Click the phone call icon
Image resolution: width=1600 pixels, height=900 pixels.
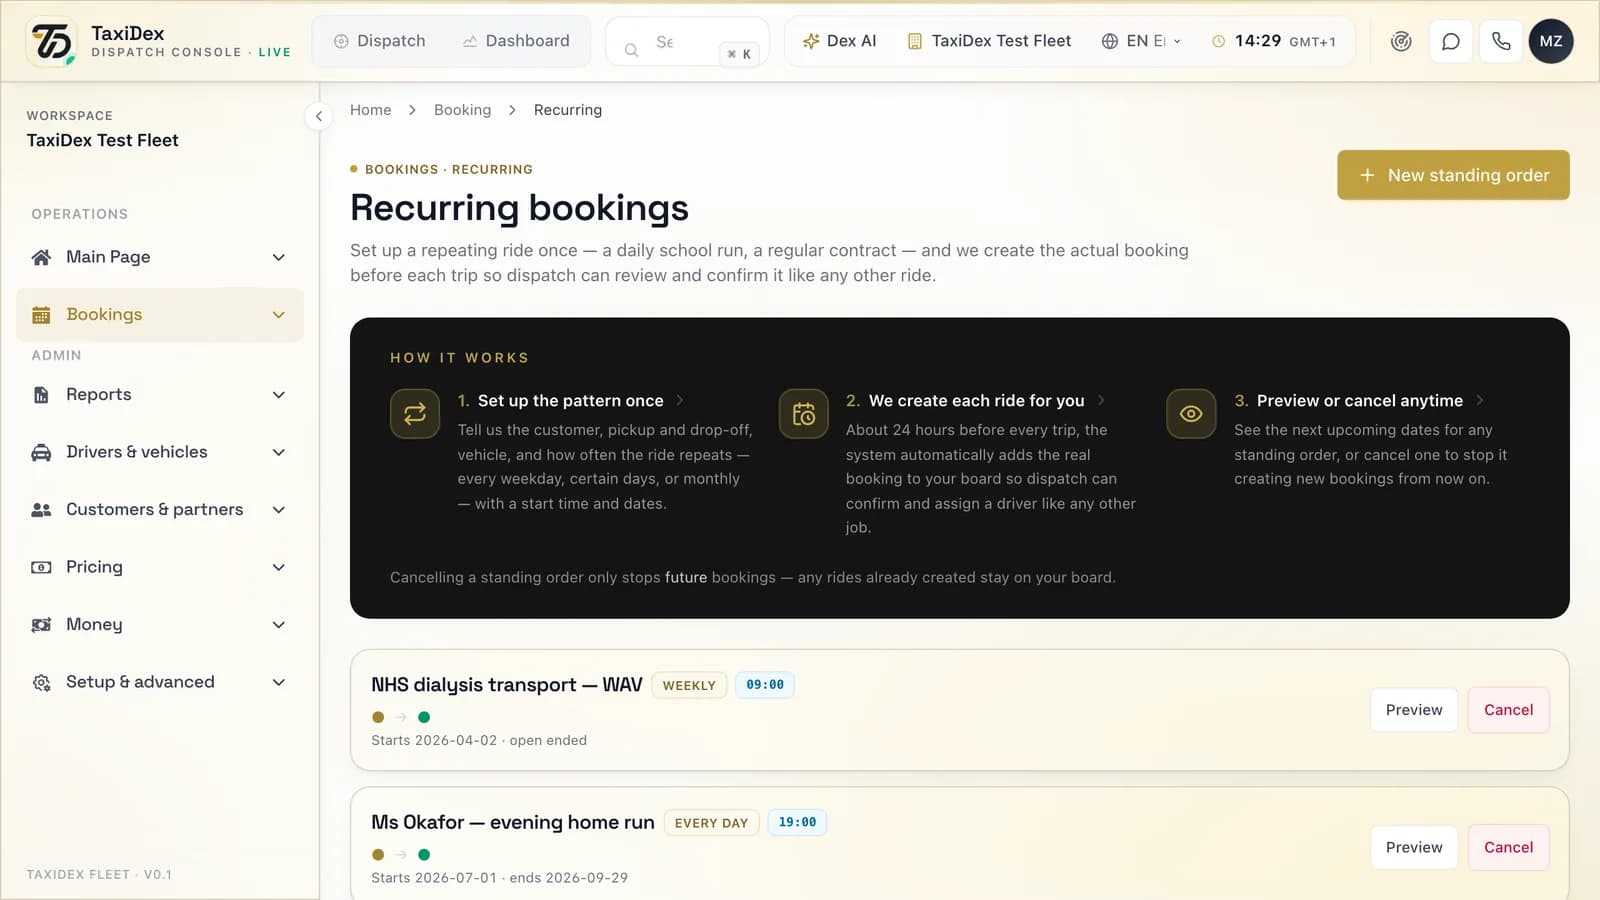pos(1501,41)
